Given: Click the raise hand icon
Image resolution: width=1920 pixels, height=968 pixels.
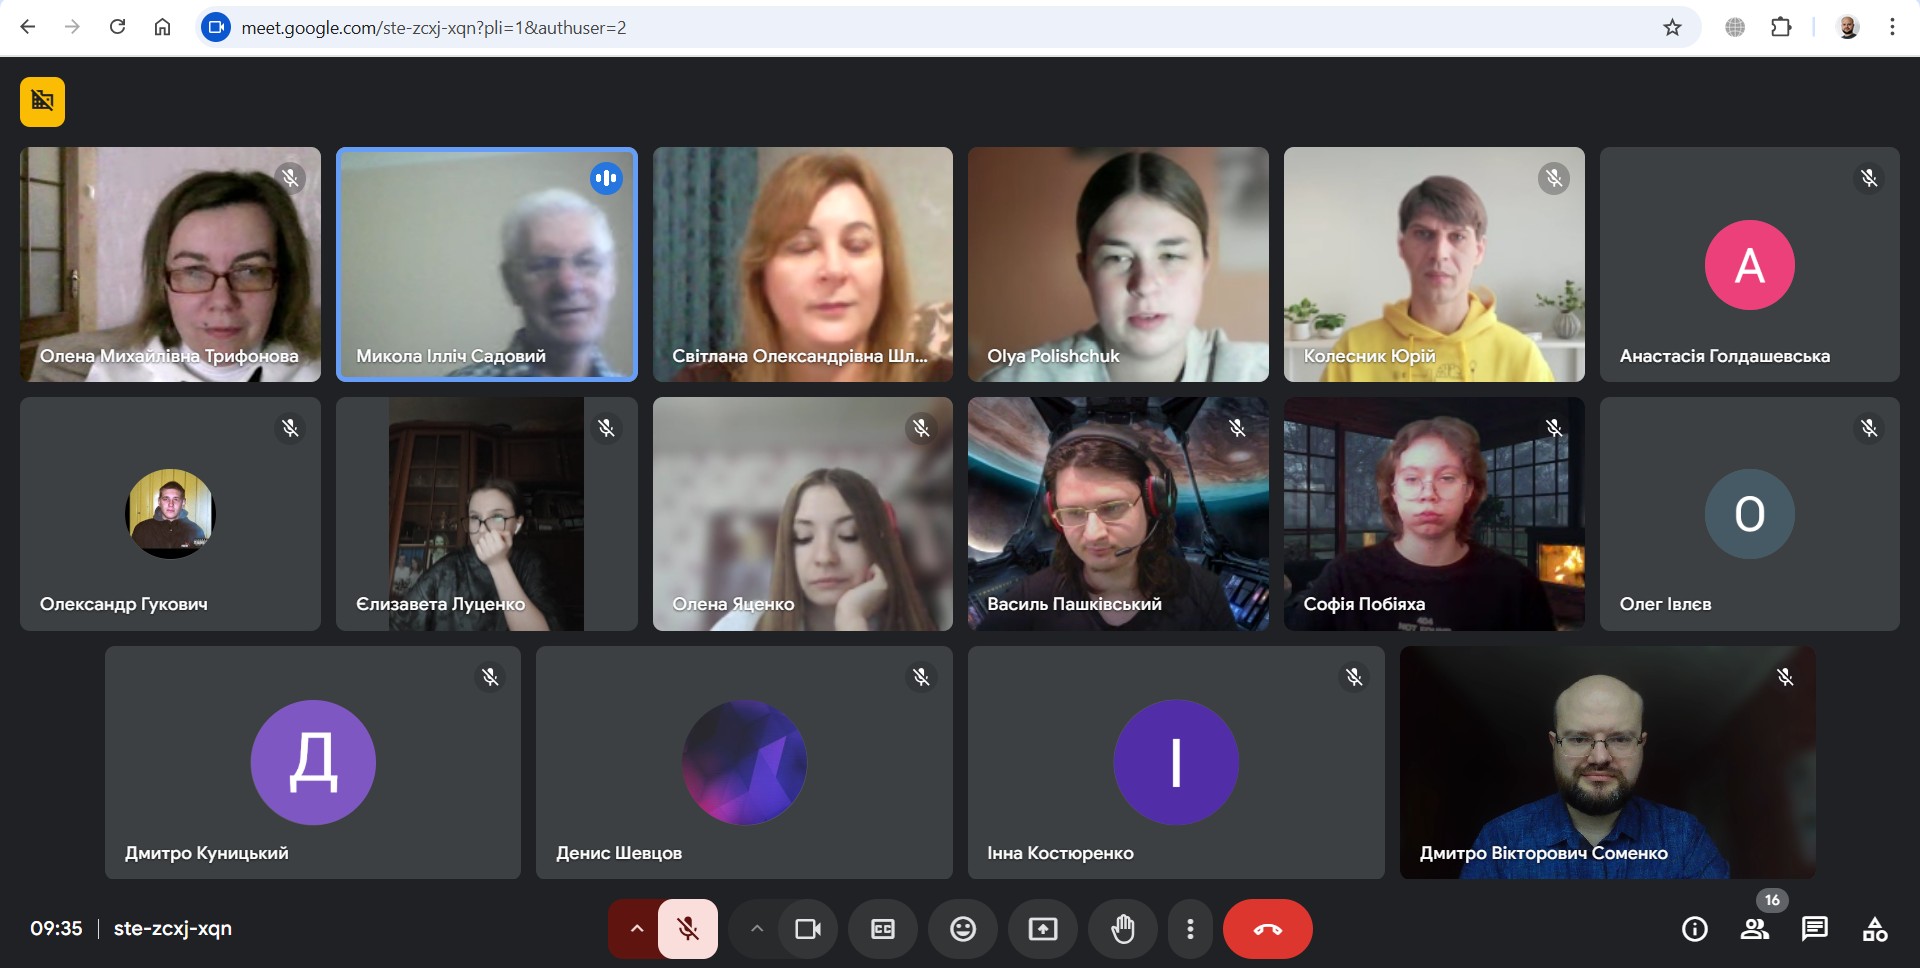Looking at the screenshot, I should pos(1122,929).
